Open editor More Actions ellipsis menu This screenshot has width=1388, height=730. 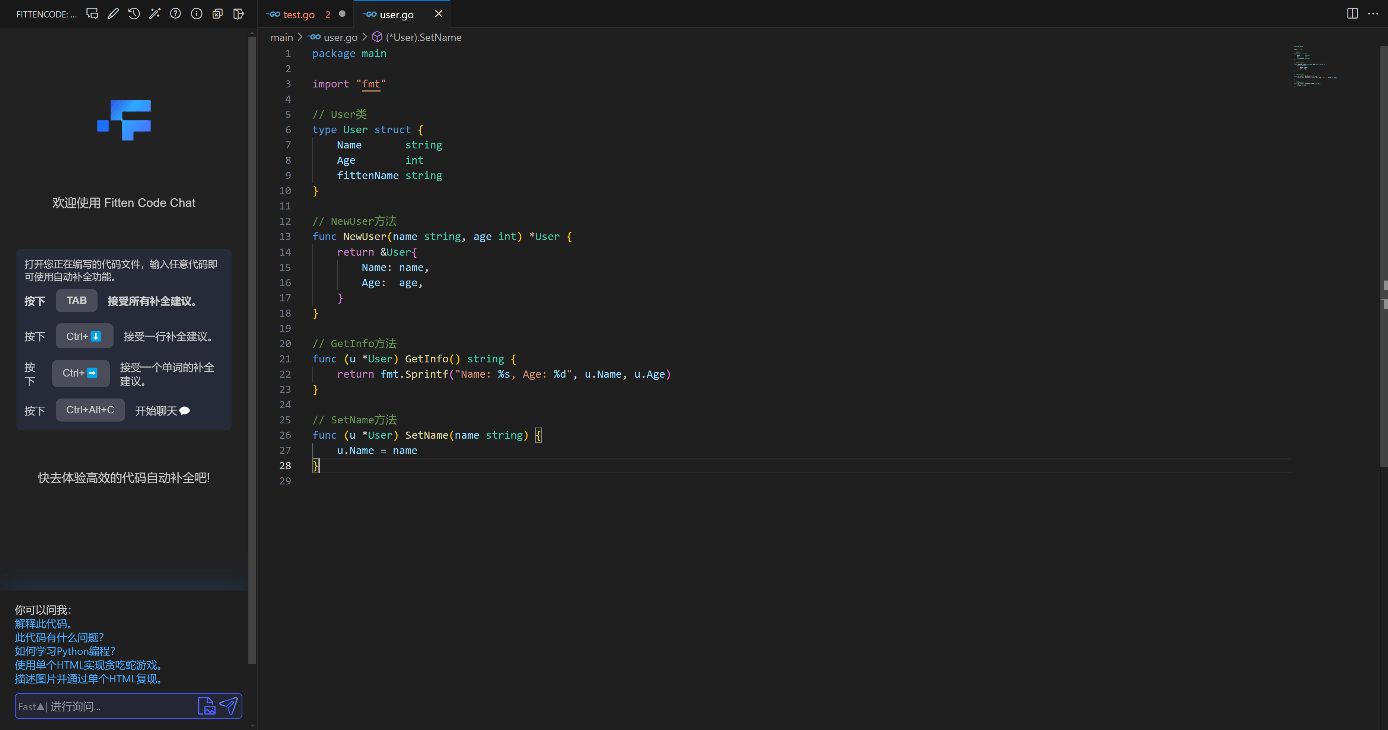(1372, 14)
